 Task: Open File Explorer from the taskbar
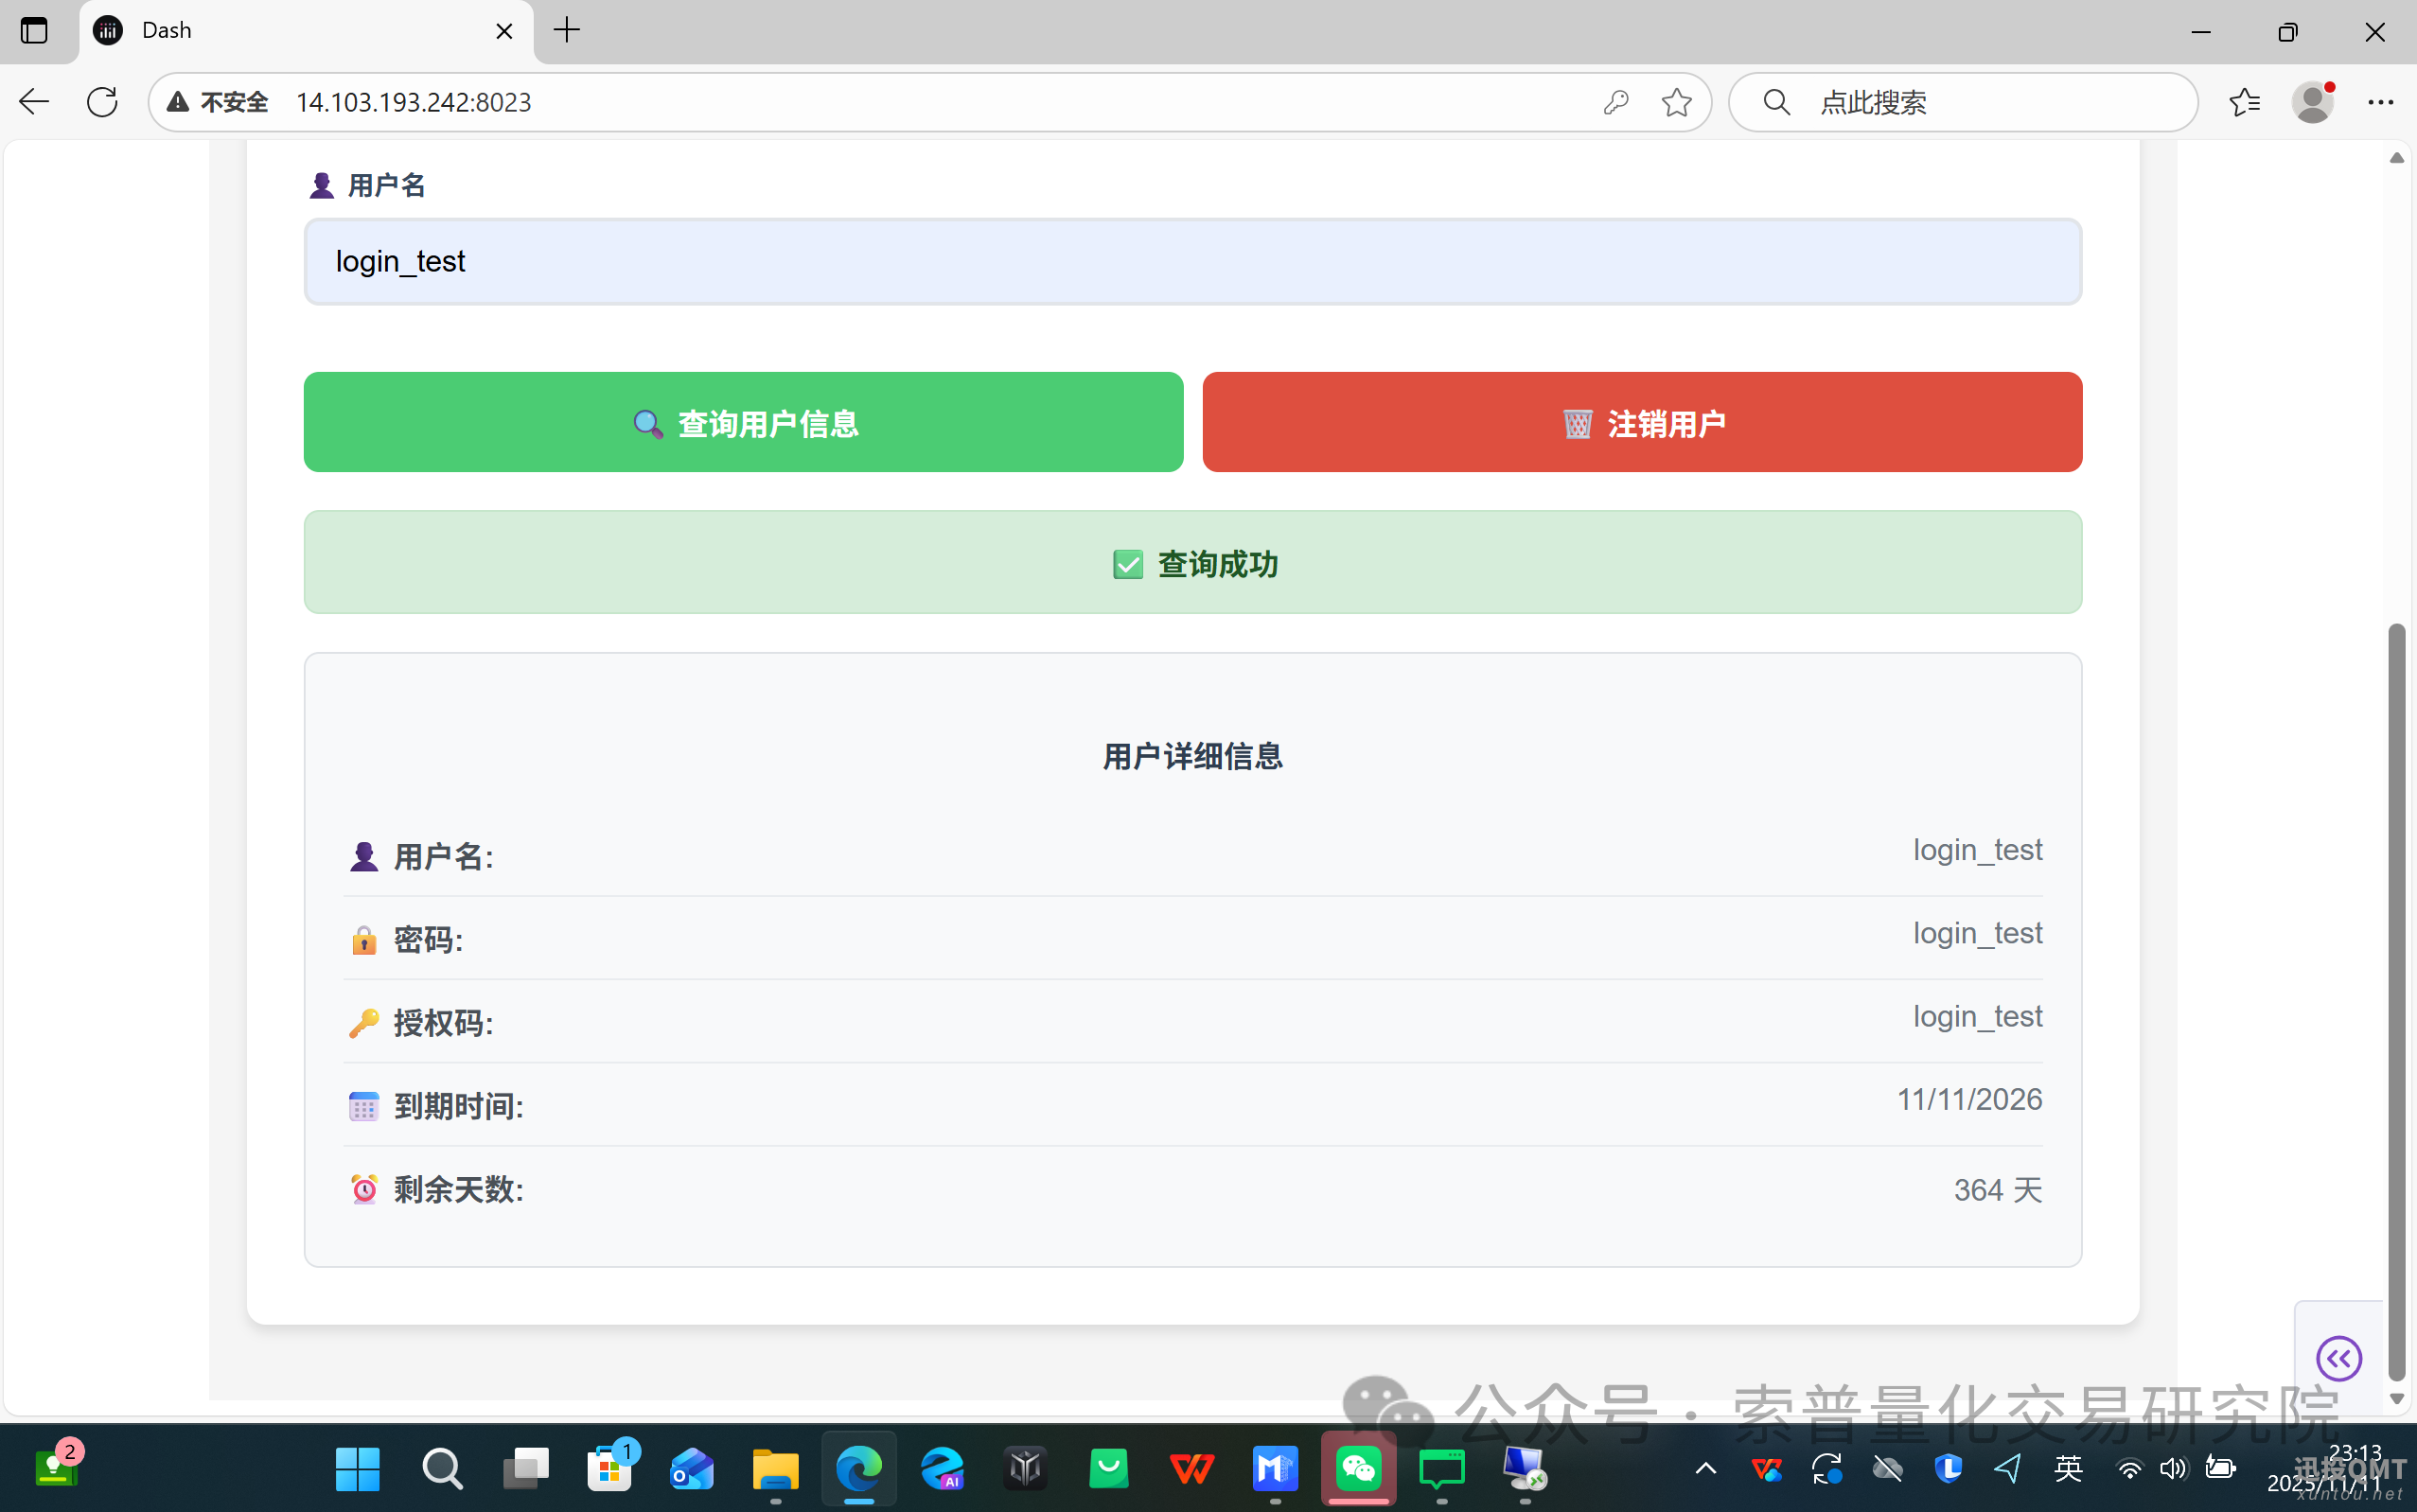pyautogui.click(x=775, y=1469)
